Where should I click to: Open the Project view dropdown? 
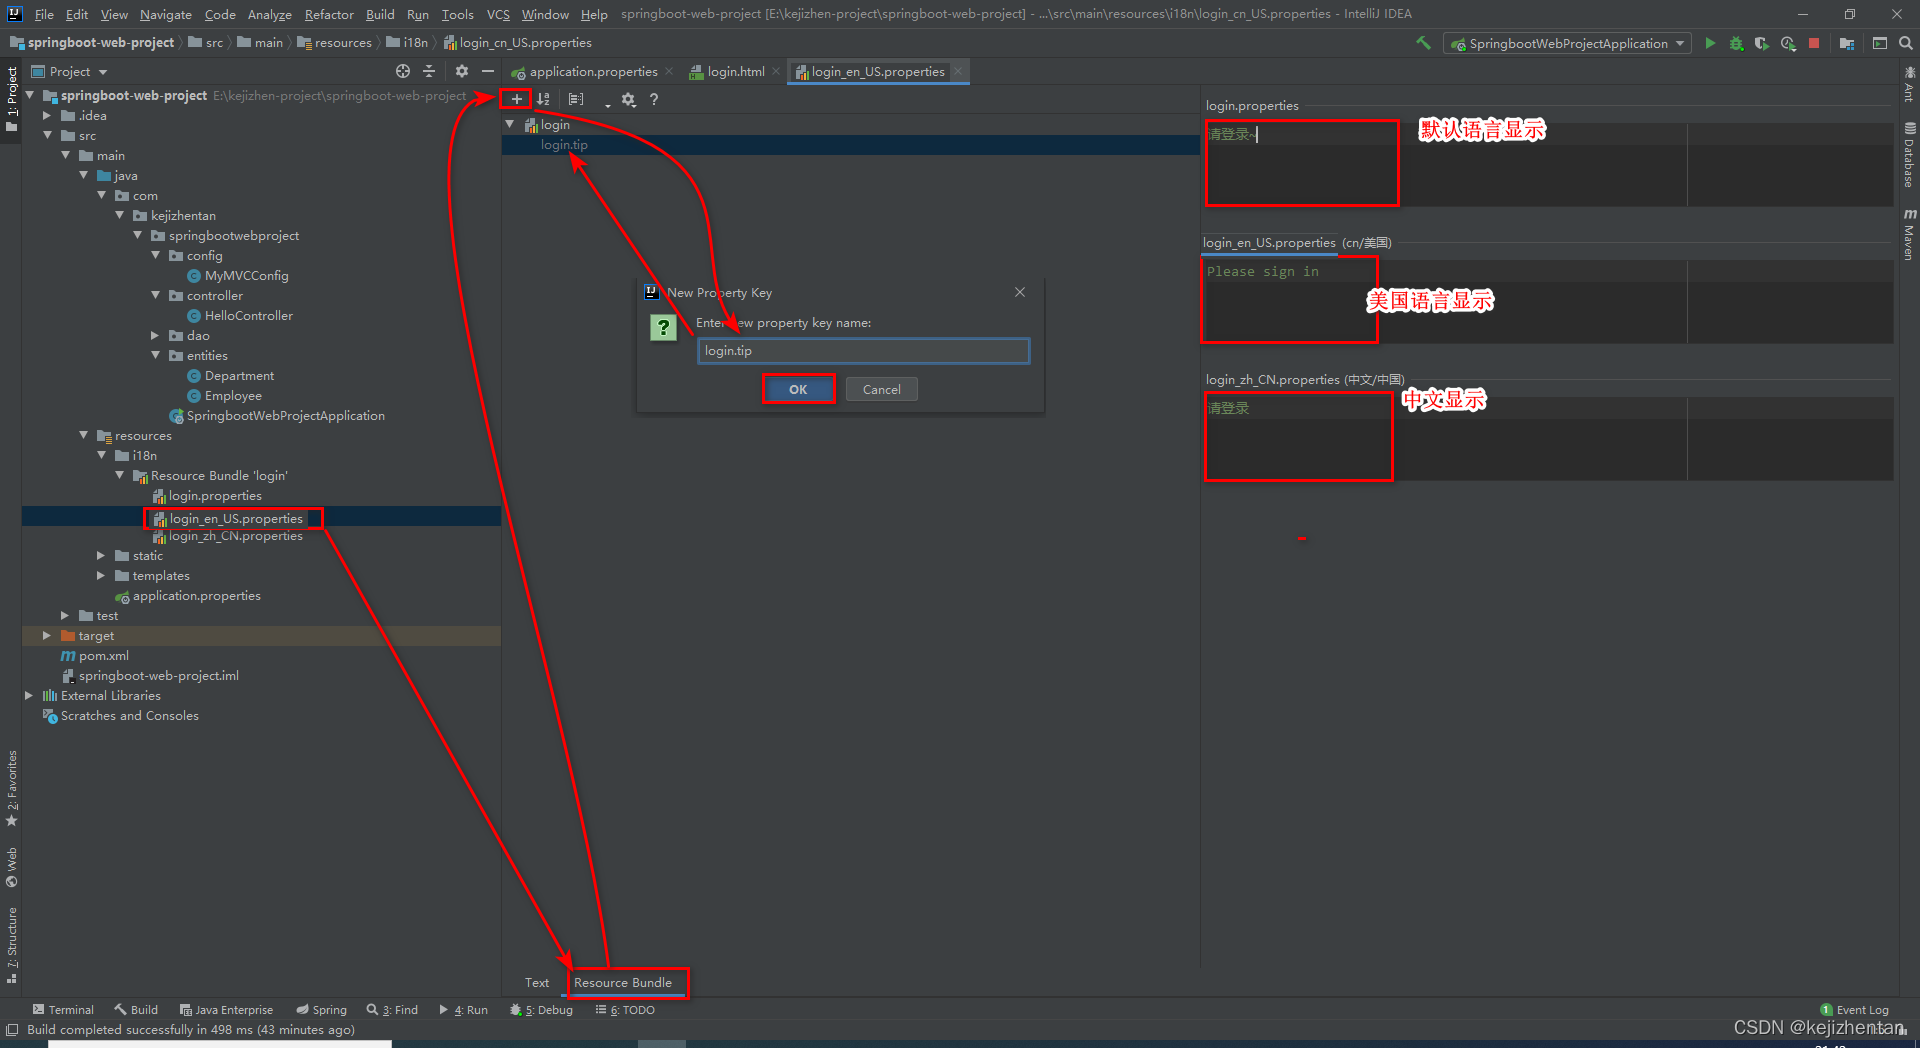[103, 72]
